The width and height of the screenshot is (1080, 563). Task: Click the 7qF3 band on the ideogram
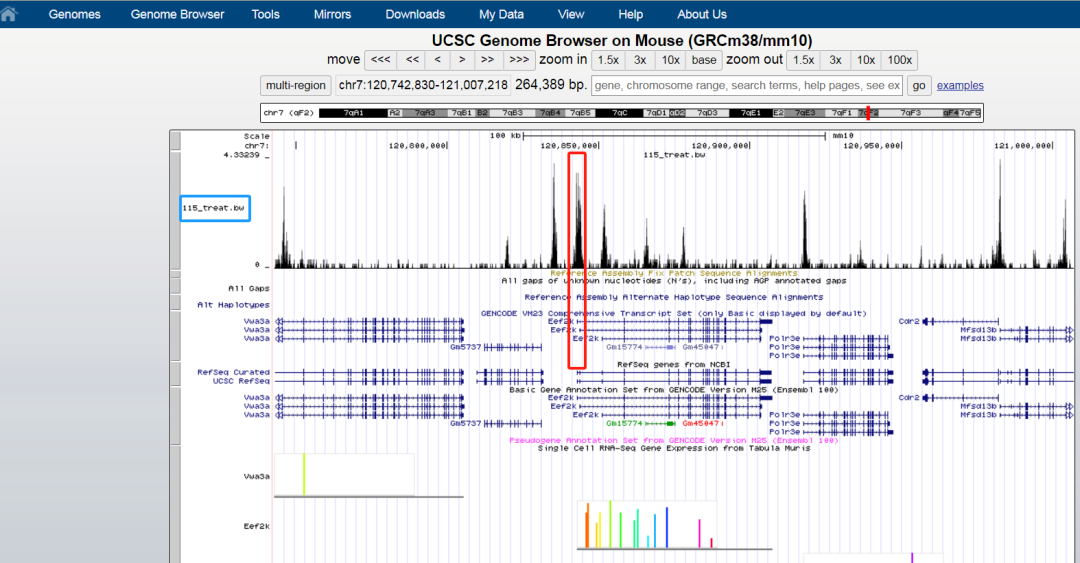(x=911, y=113)
